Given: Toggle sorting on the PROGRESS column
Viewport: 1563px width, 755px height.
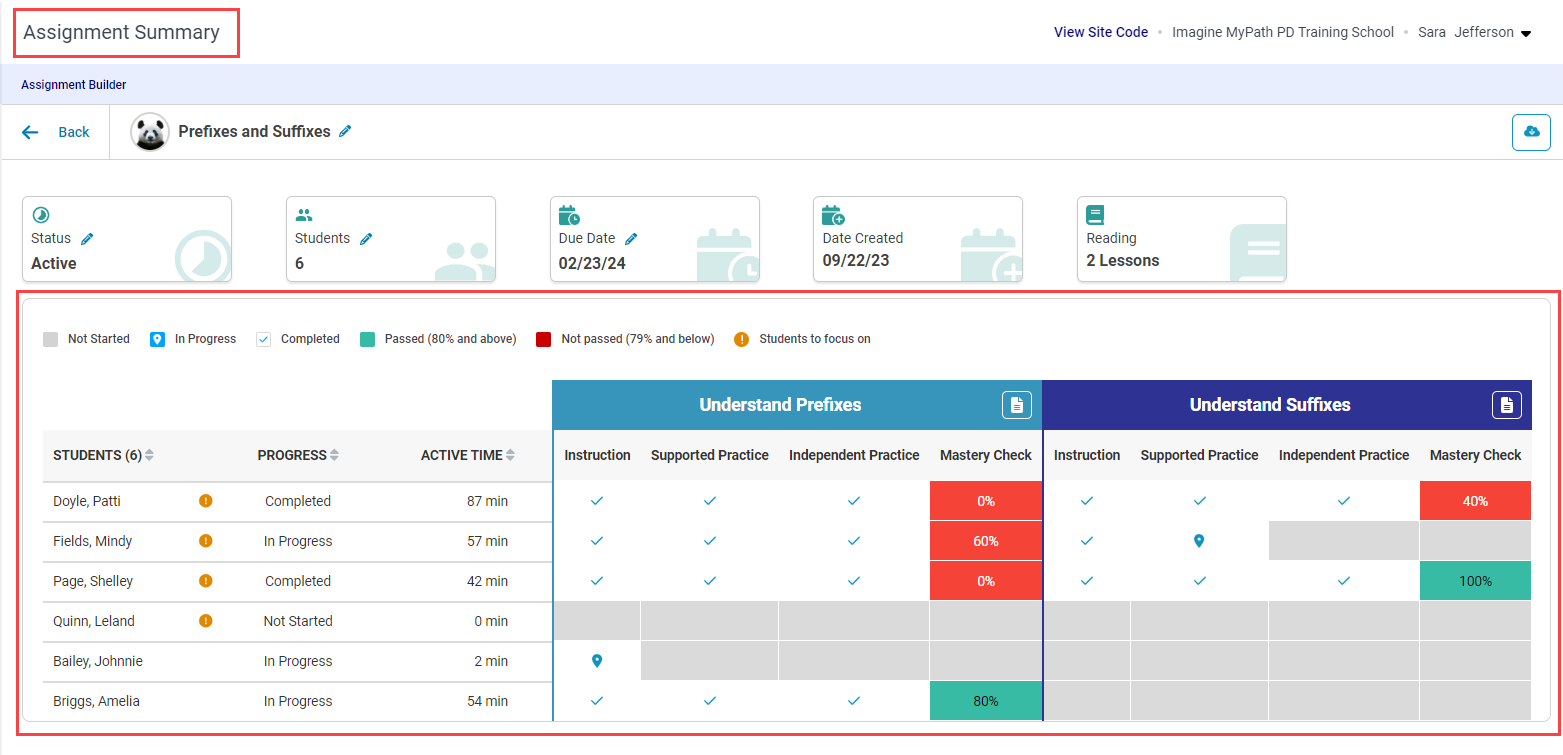Looking at the screenshot, I should coord(332,454).
